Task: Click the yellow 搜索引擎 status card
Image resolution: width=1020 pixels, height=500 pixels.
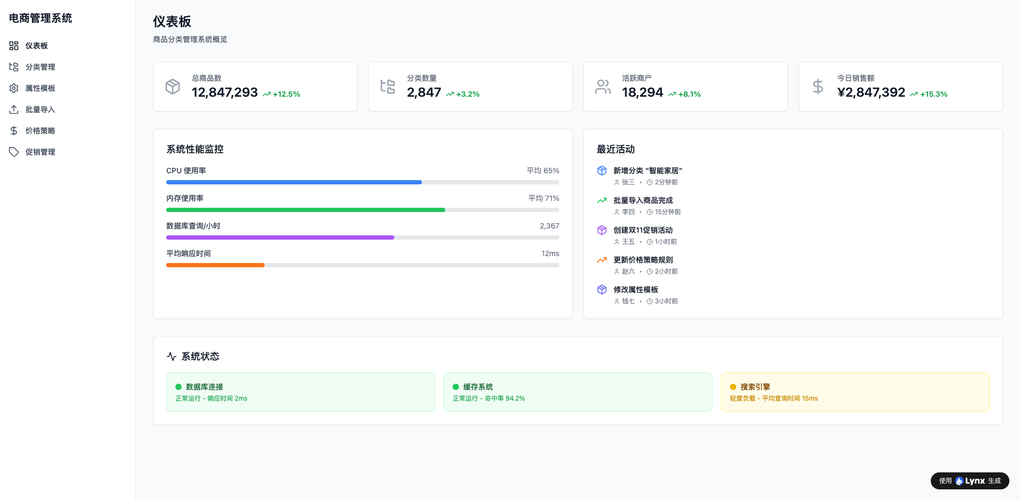Action: [x=855, y=392]
